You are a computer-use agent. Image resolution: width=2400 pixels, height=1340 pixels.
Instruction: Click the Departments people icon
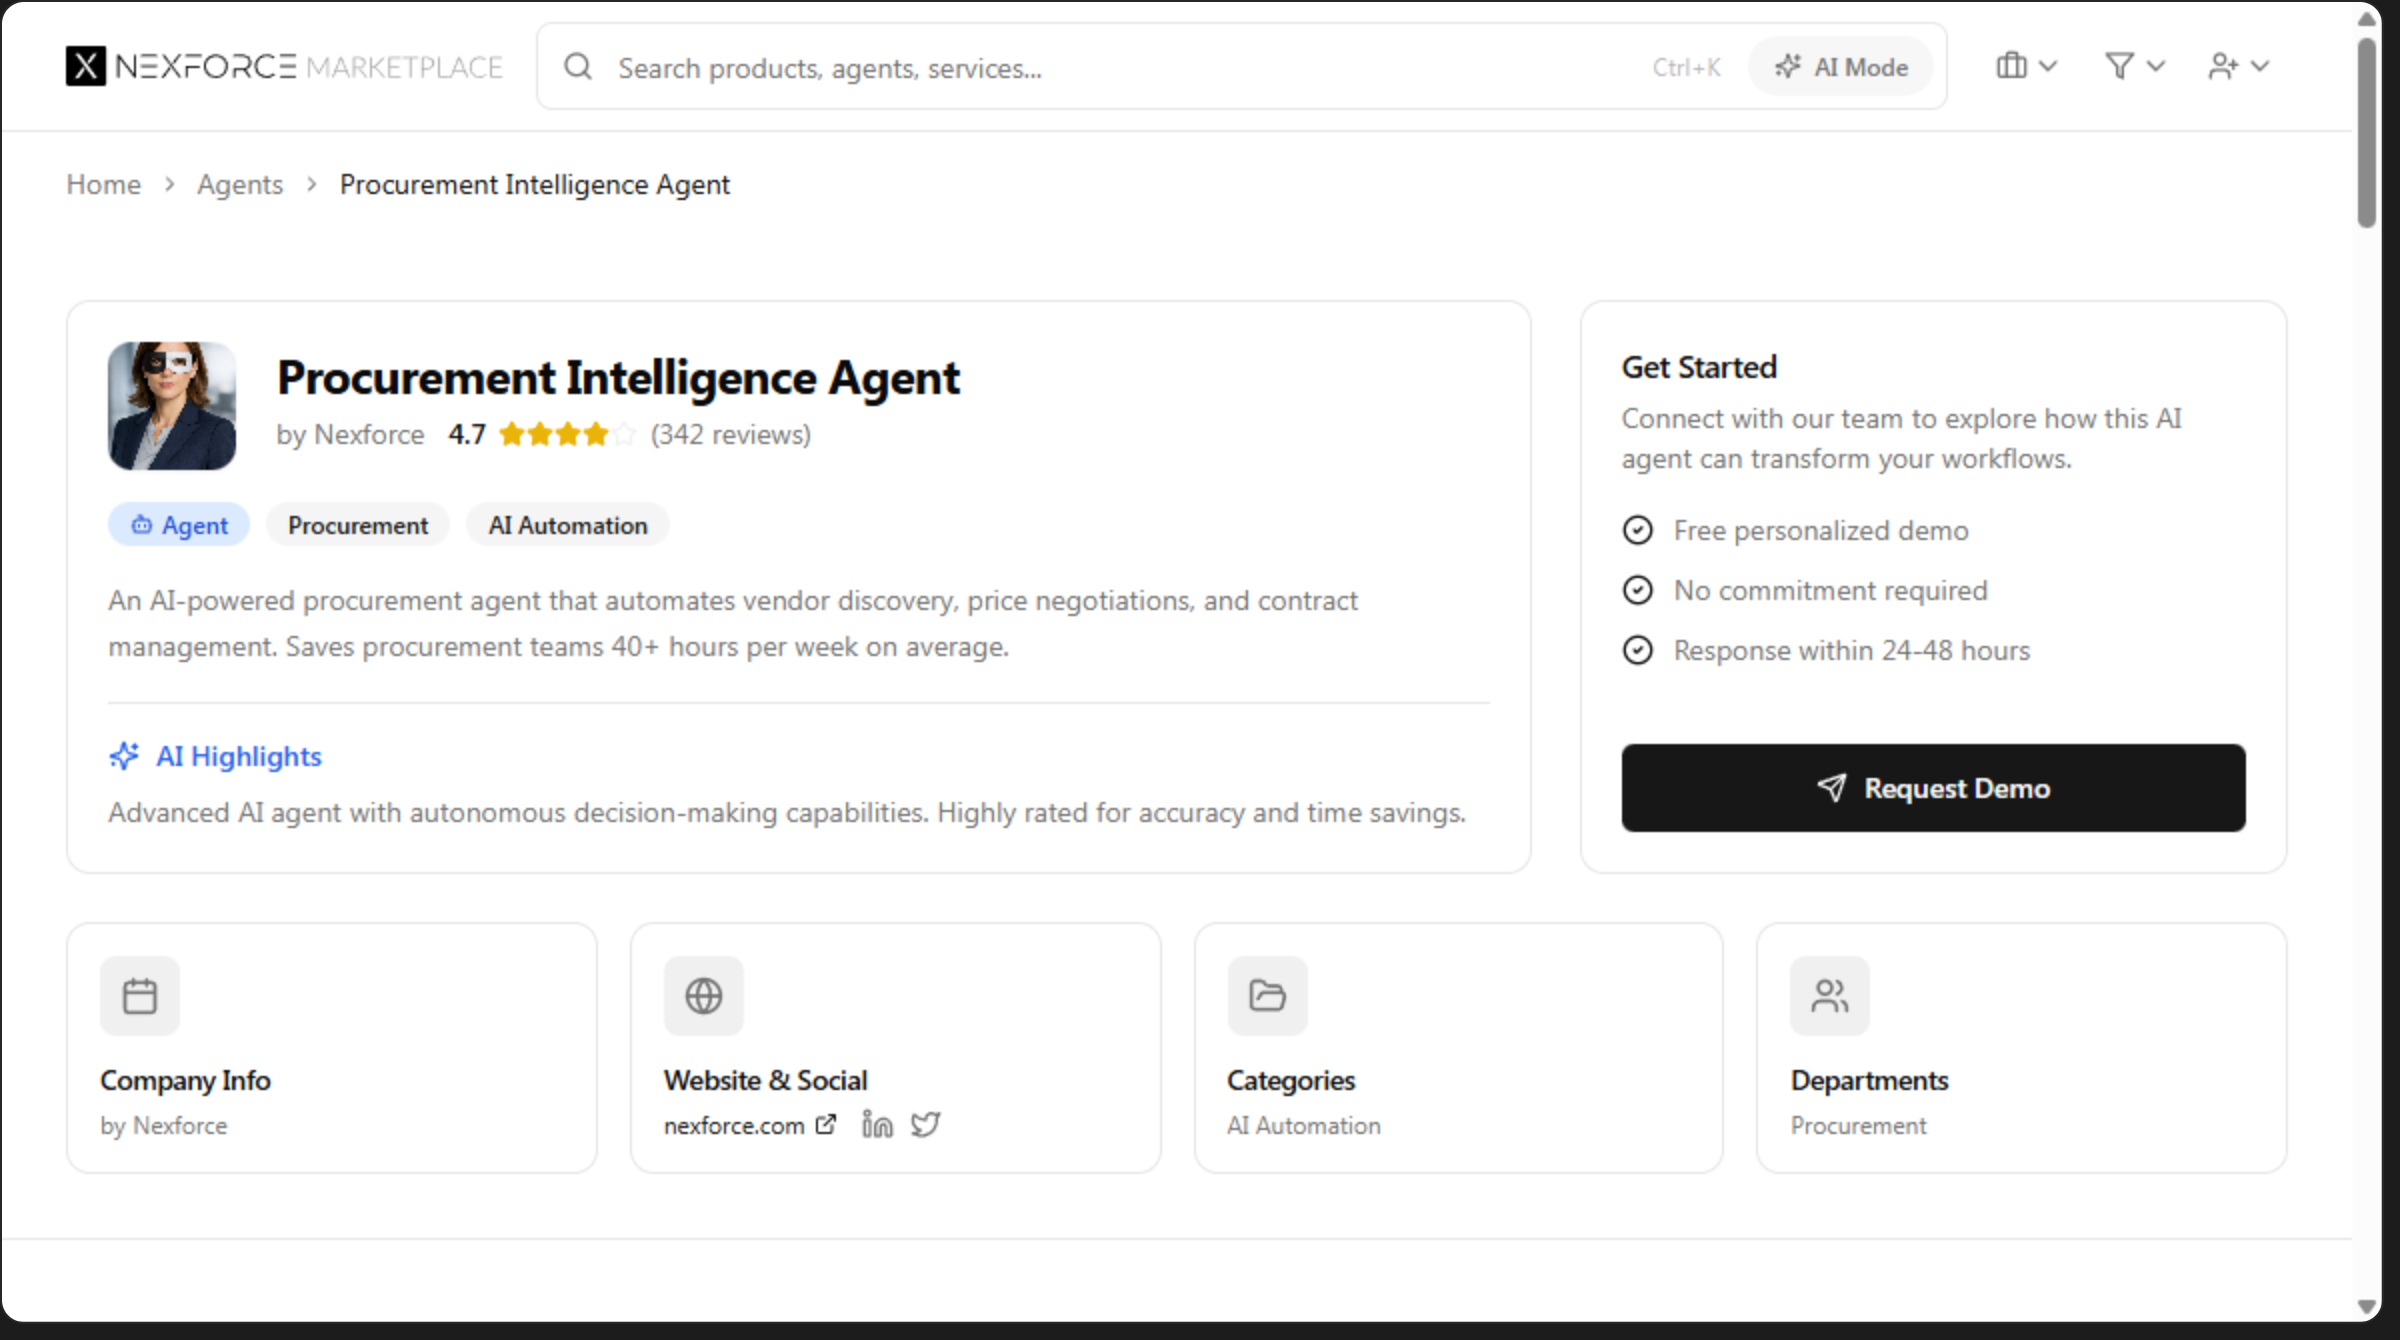pyautogui.click(x=1829, y=995)
